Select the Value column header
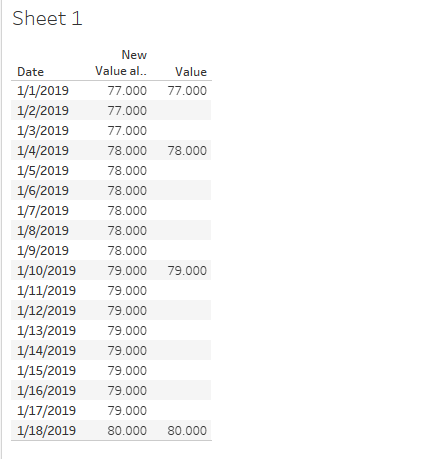This screenshot has width=426, height=459. click(x=191, y=72)
